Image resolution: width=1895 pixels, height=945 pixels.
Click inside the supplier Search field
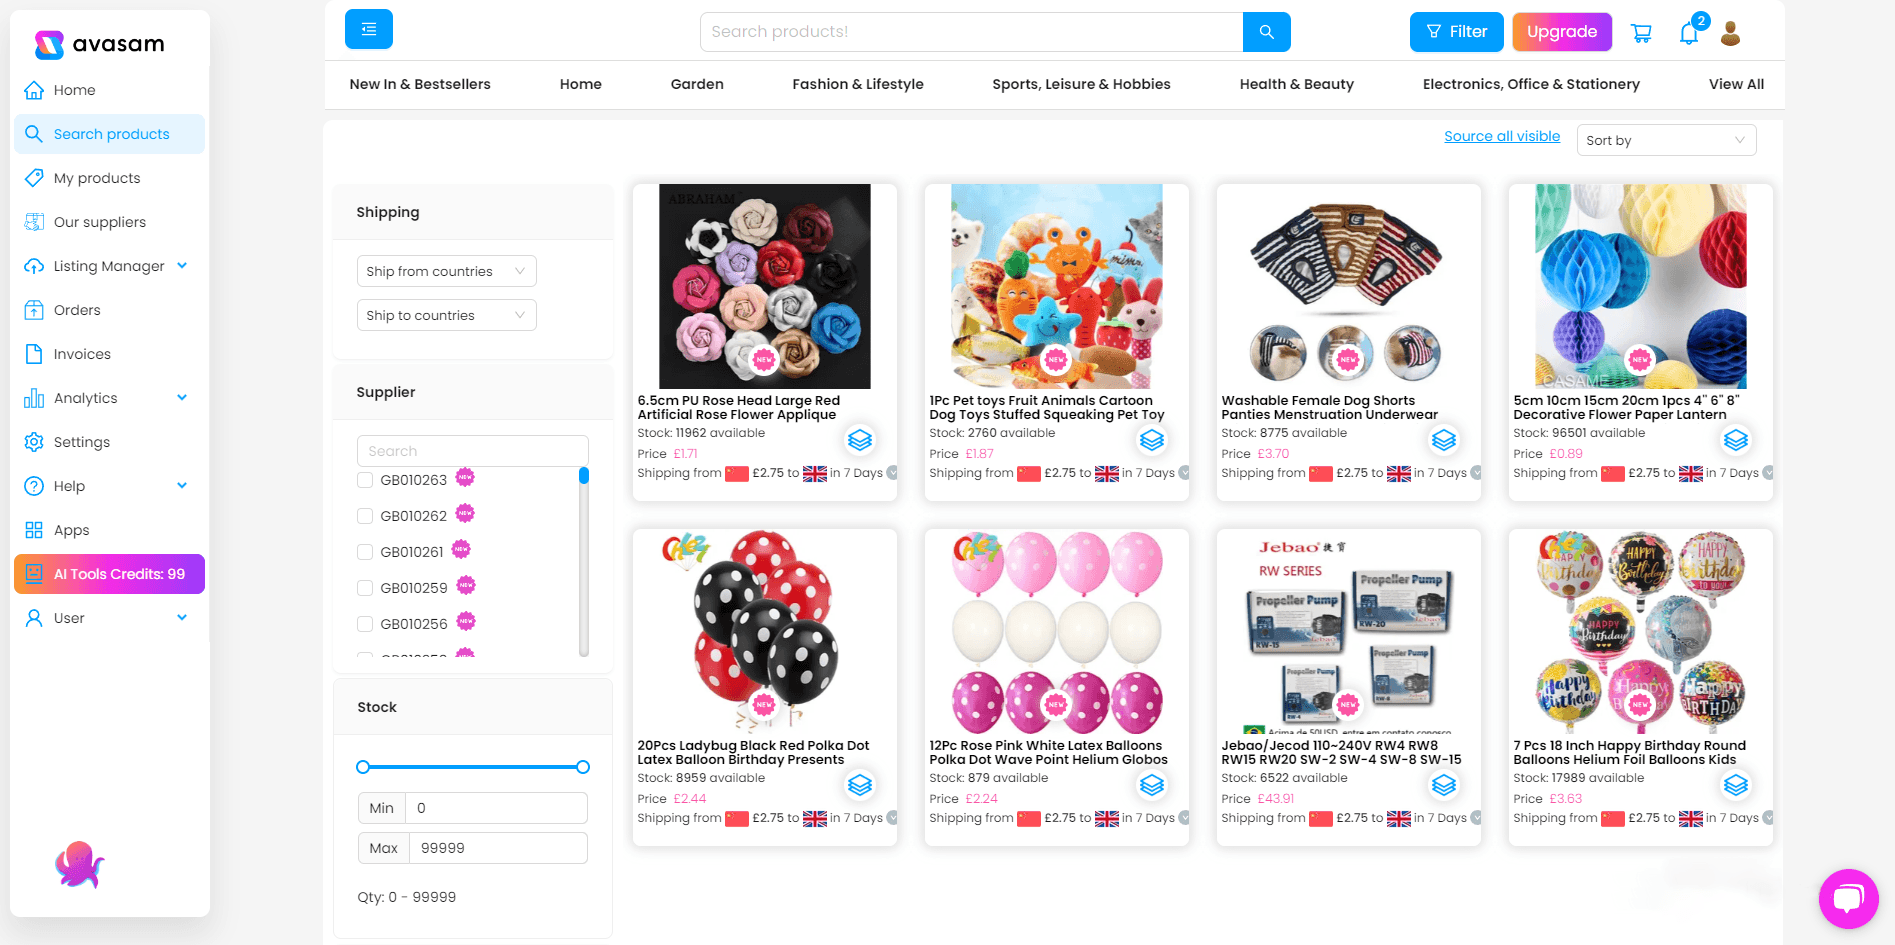(472, 450)
